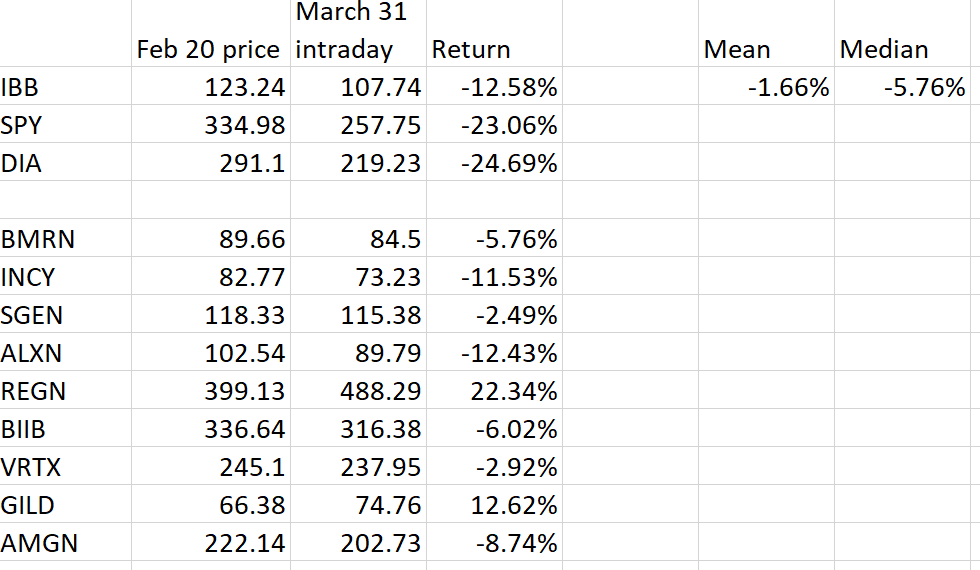Click the Mean header cell

point(766,32)
